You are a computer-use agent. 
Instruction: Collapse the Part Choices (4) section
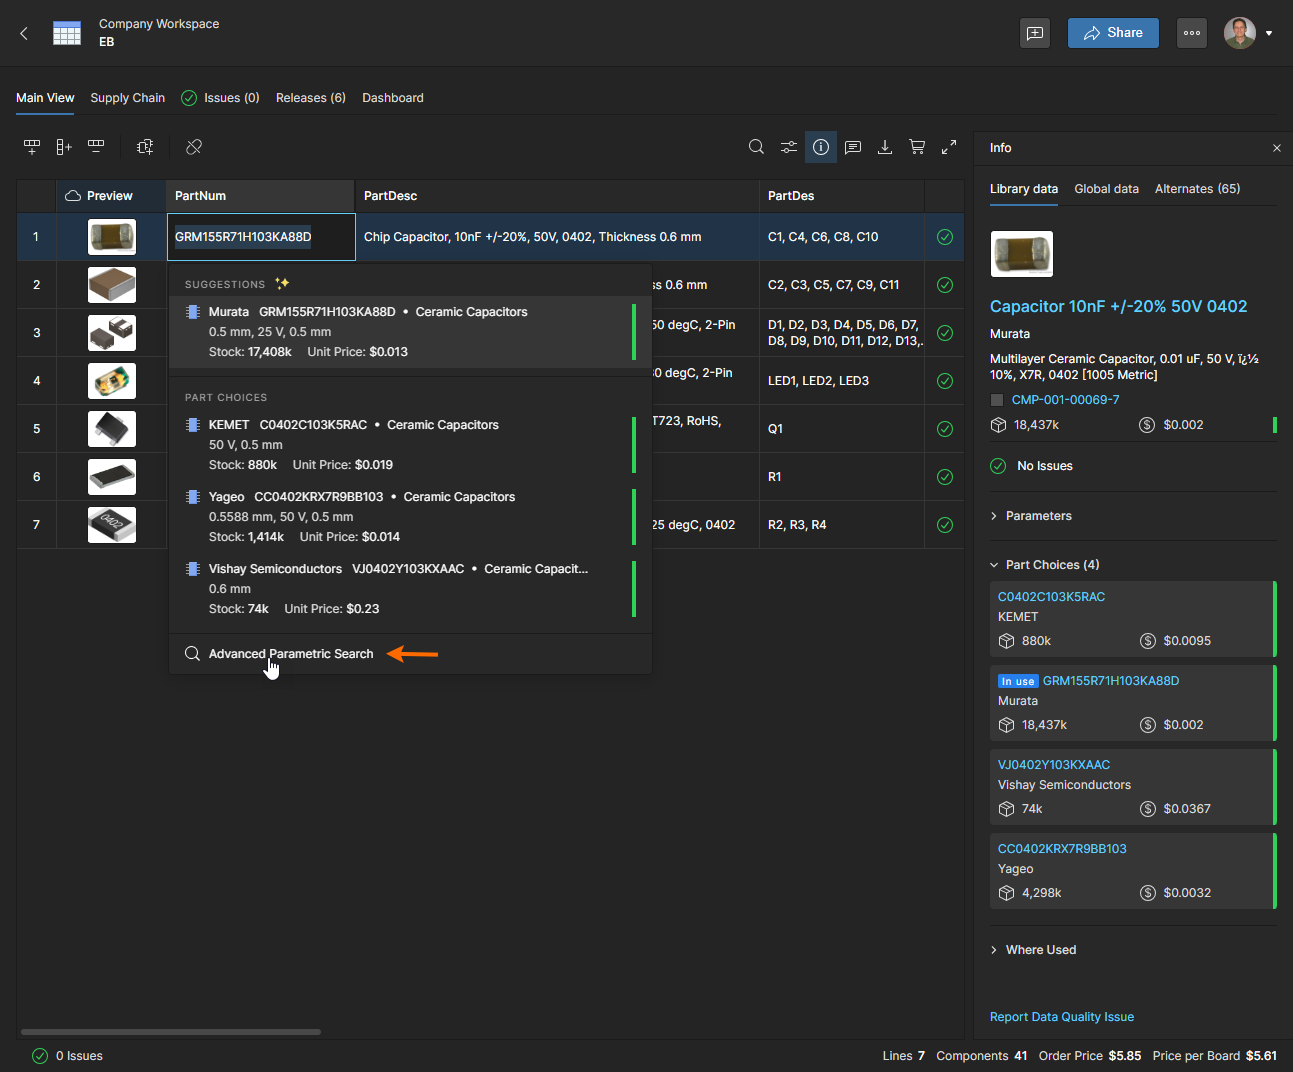pos(1052,565)
